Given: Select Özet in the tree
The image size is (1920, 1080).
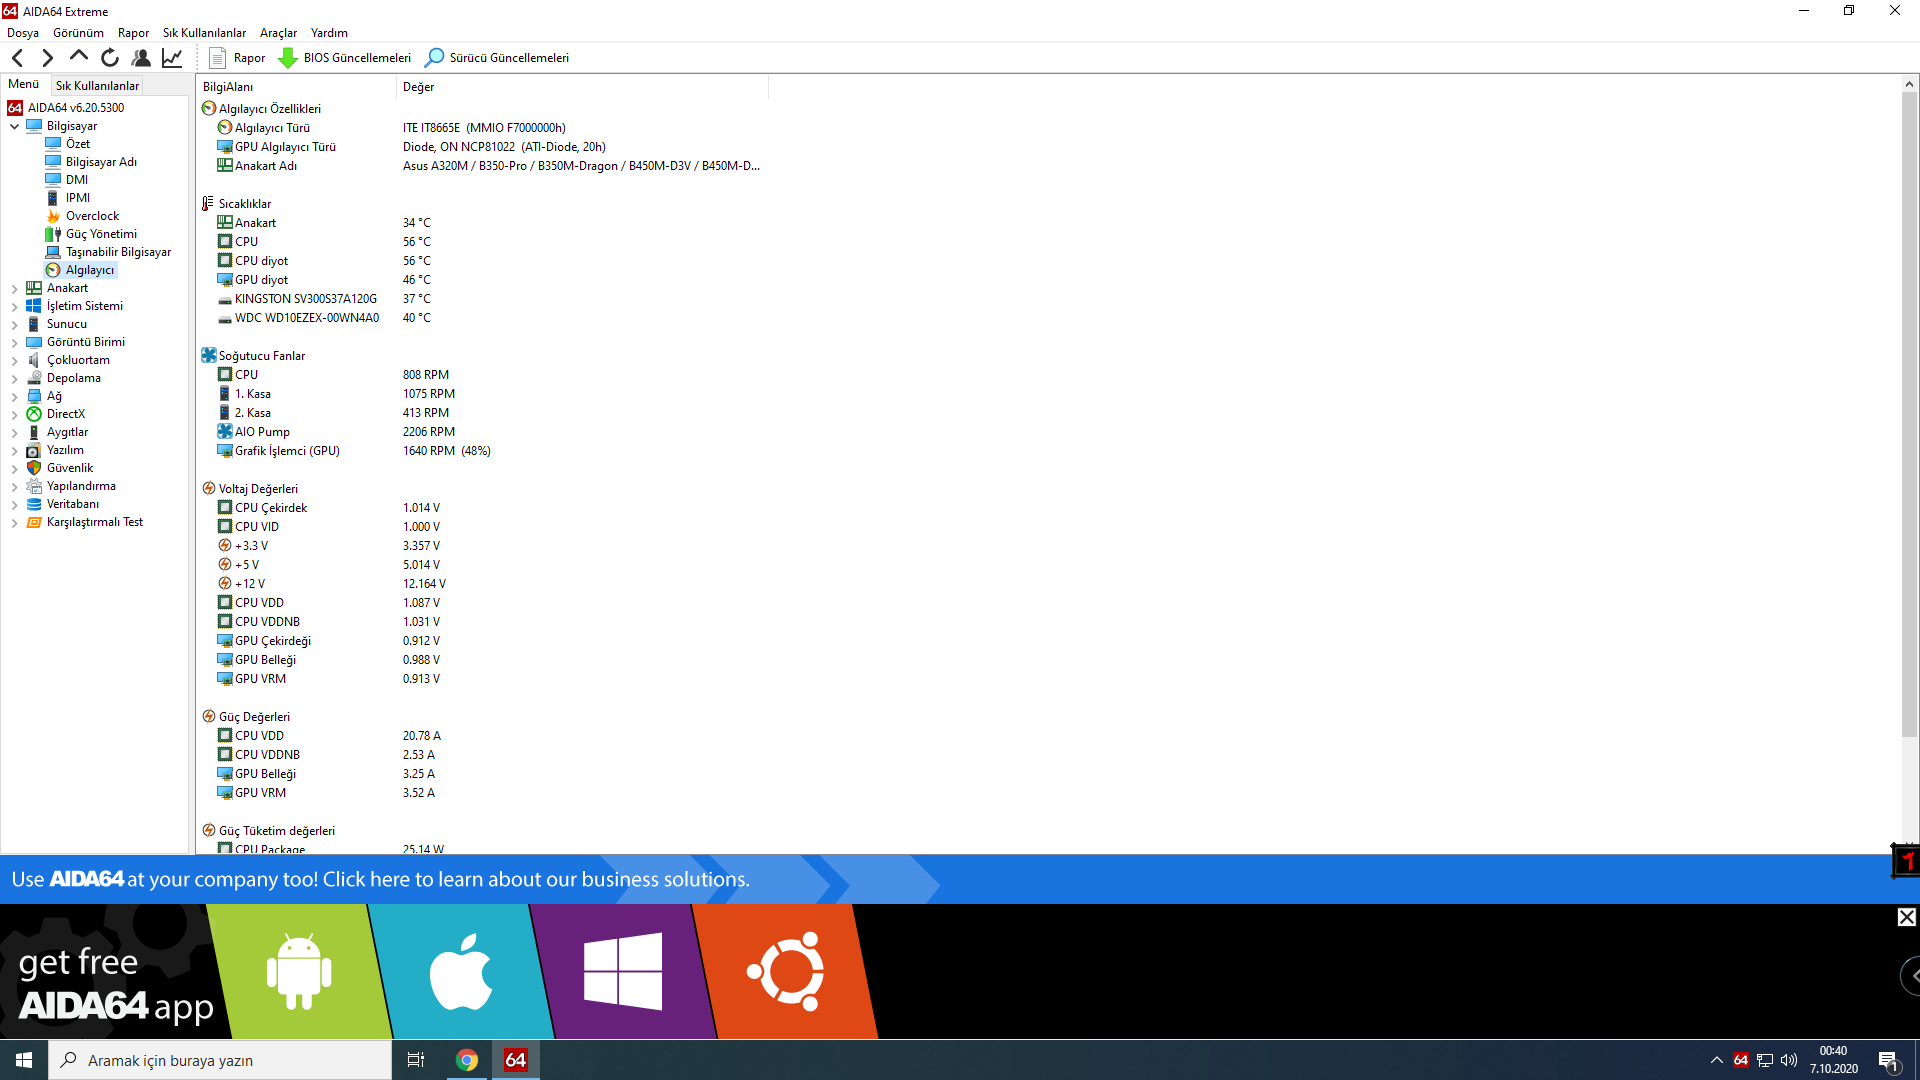Looking at the screenshot, I should 77,144.
